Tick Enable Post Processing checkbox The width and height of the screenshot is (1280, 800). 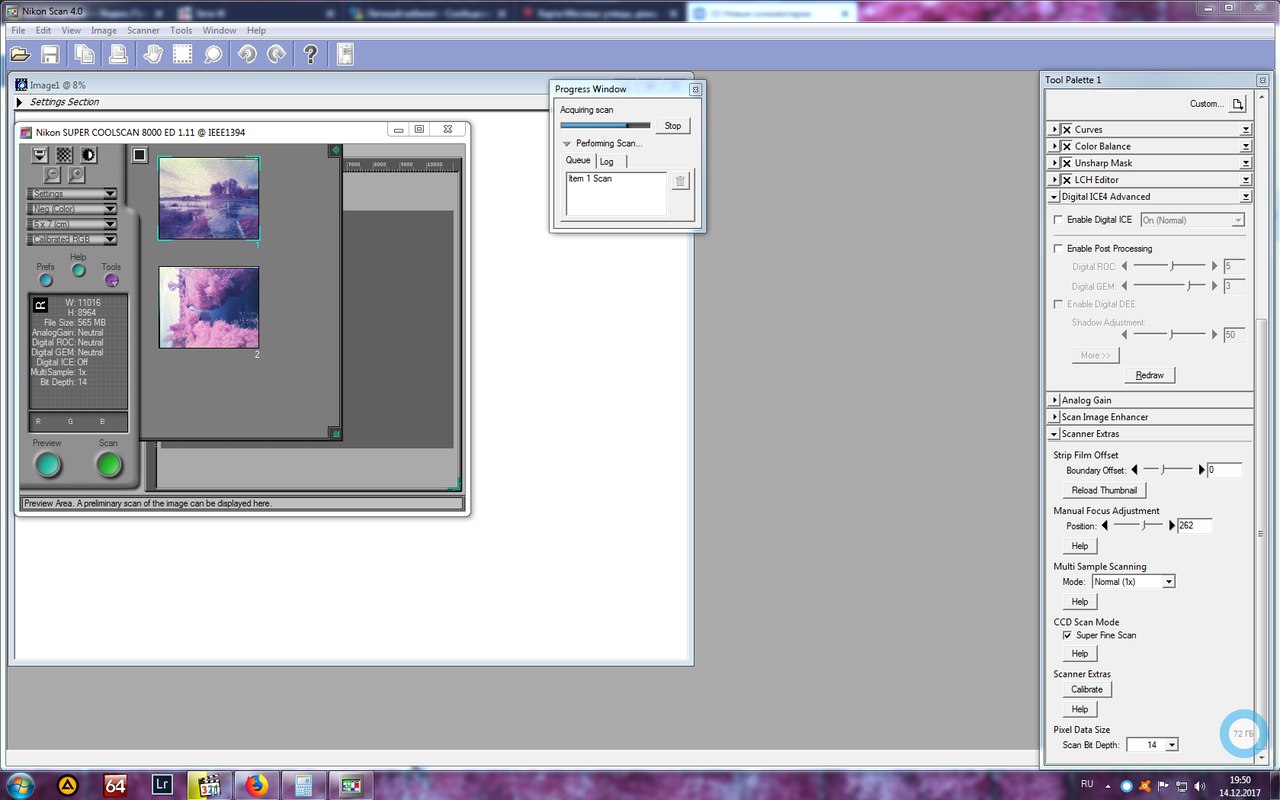point(1059,249)
